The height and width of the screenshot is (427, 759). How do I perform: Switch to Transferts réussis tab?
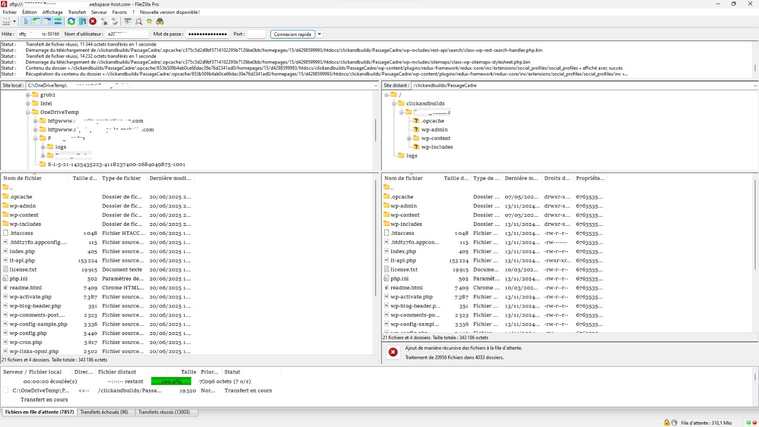point(164,412)
